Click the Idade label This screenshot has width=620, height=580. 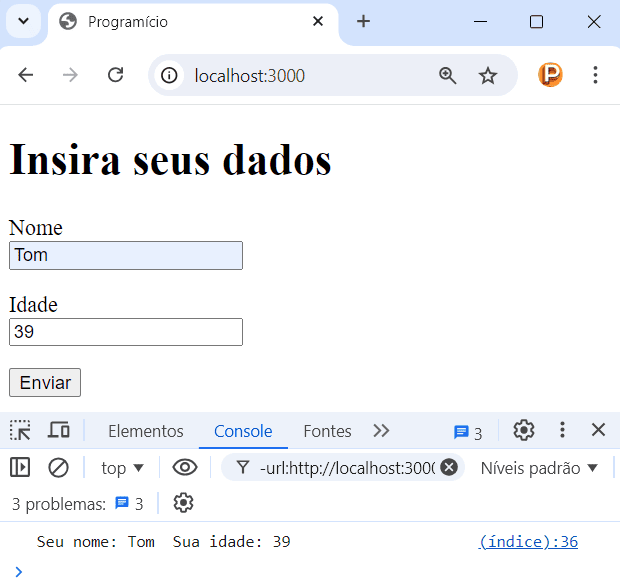click(x=33, y=305)
